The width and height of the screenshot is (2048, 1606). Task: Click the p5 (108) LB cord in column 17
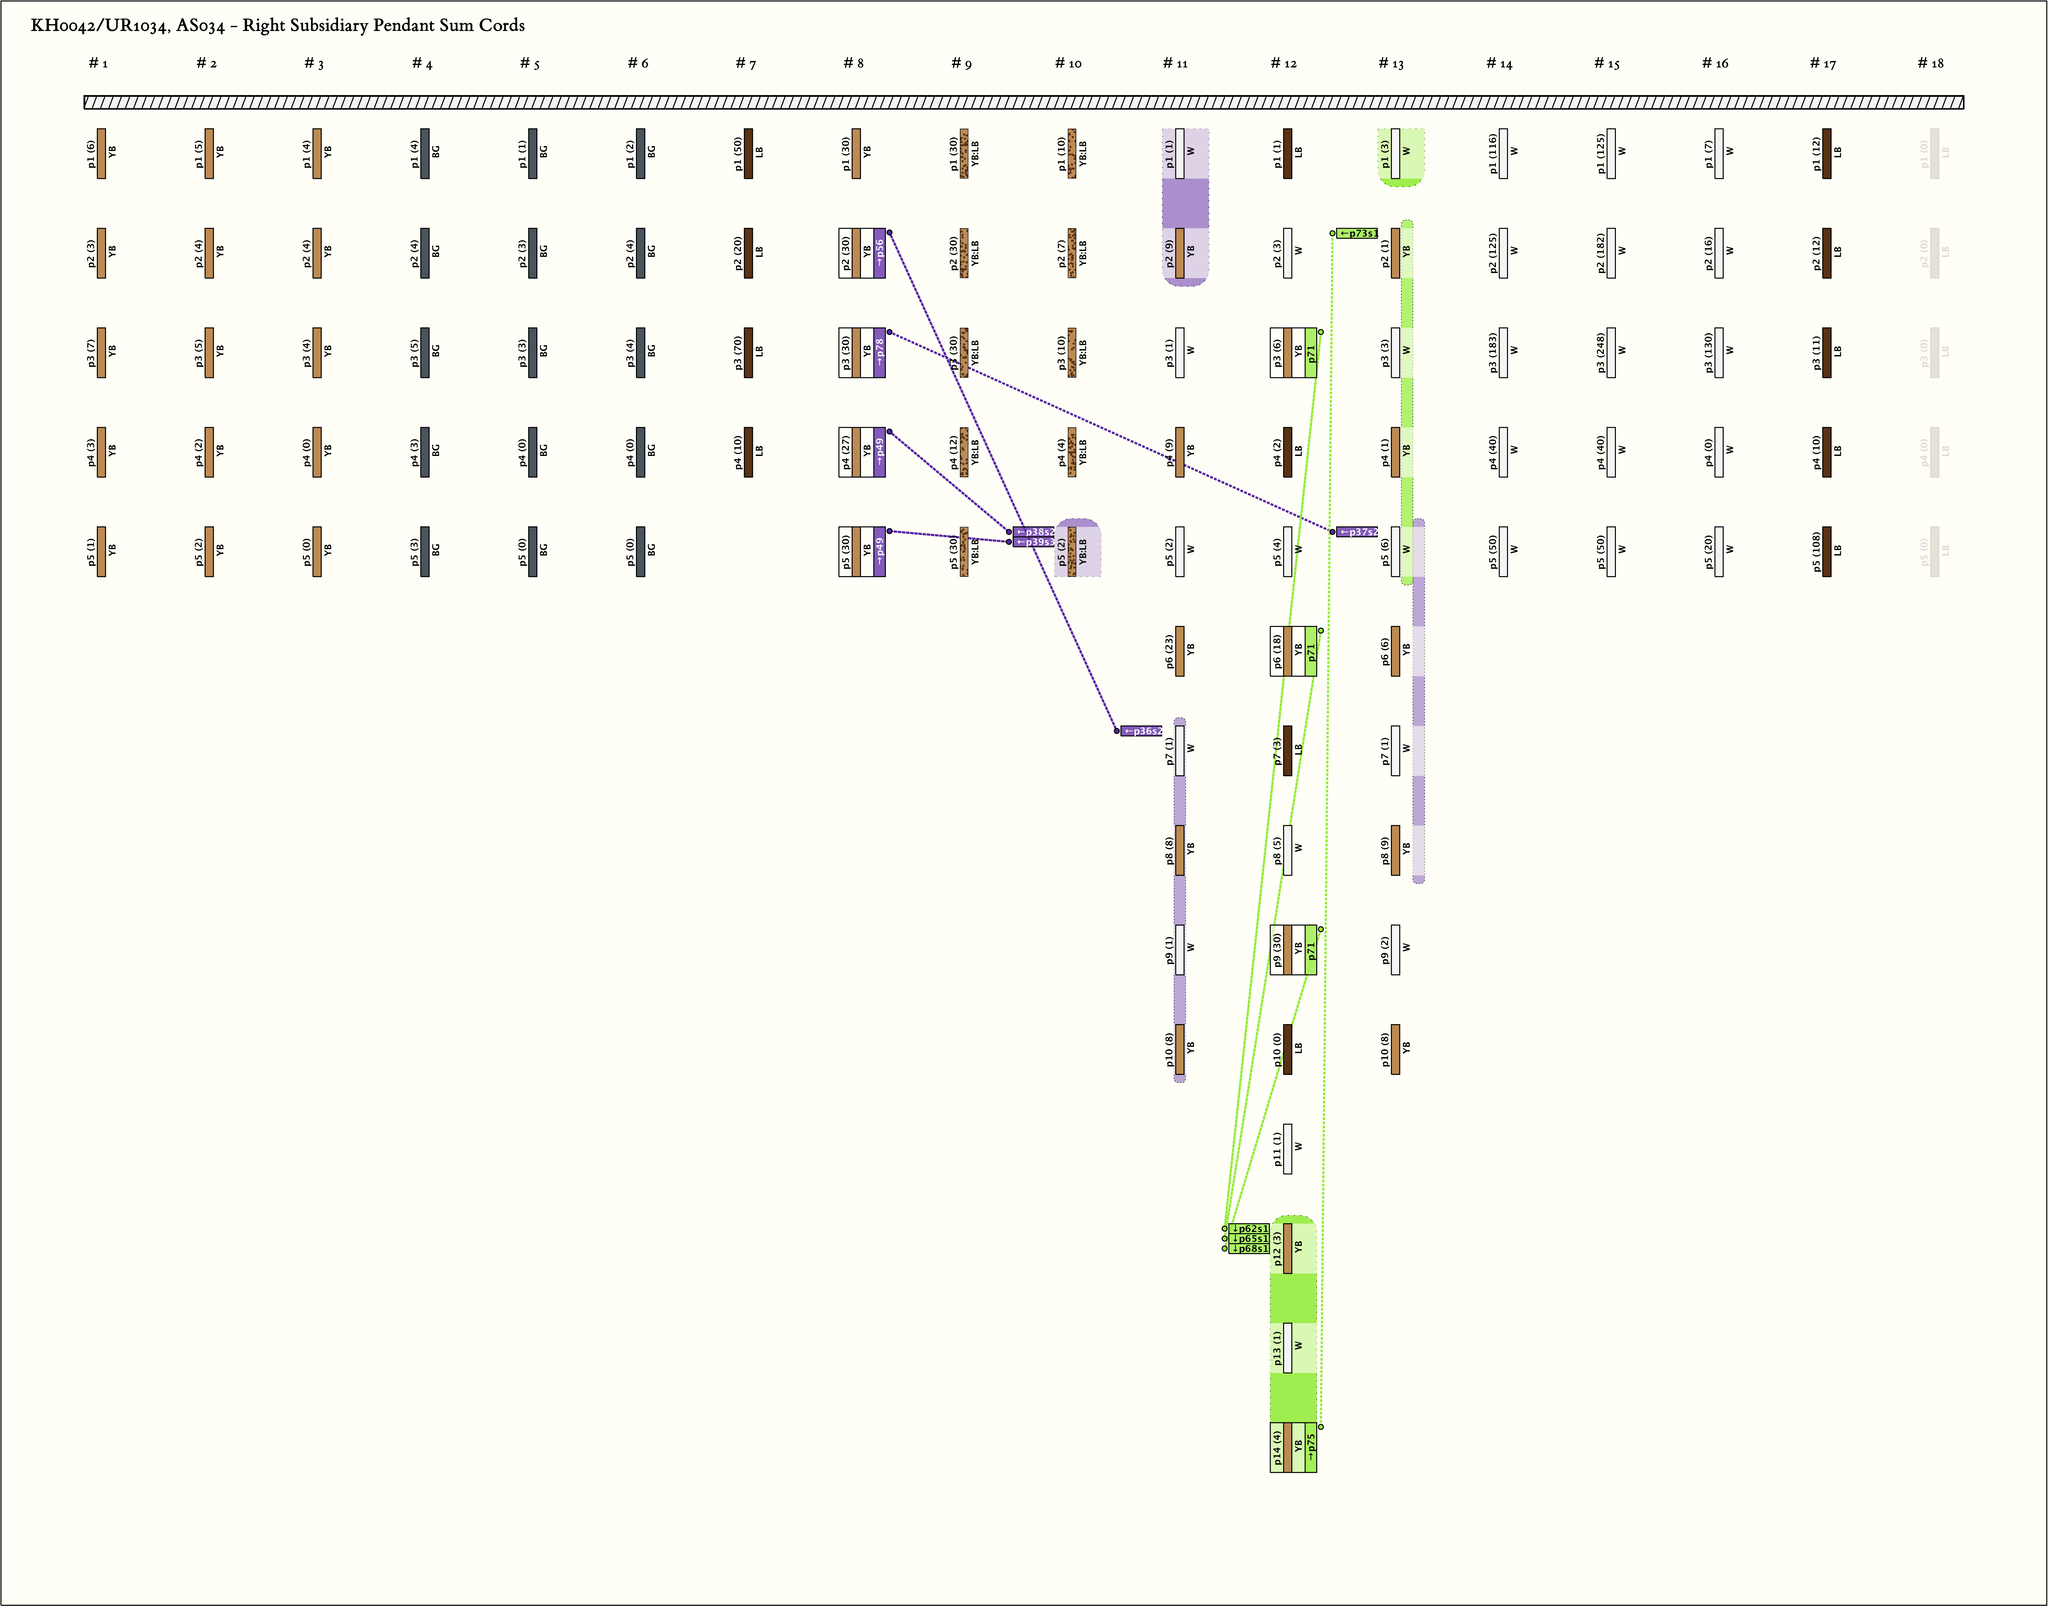[1826, 551]
